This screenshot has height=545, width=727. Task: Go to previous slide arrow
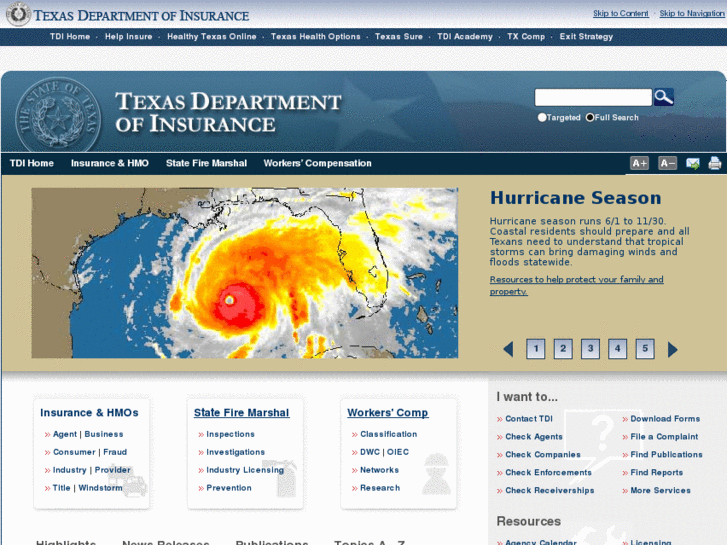(508, 349)
